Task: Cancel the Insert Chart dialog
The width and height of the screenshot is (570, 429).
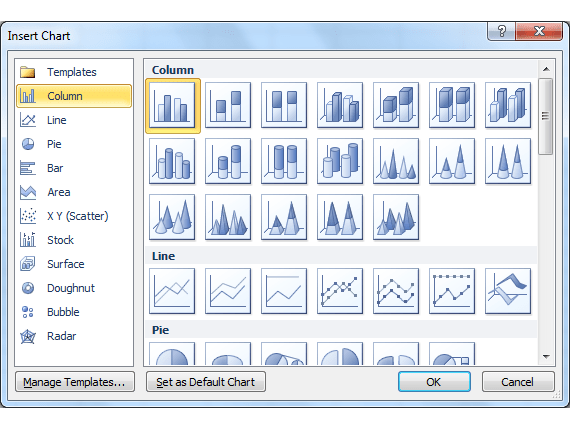Action: pyautogui.click(x=518, y=382)
